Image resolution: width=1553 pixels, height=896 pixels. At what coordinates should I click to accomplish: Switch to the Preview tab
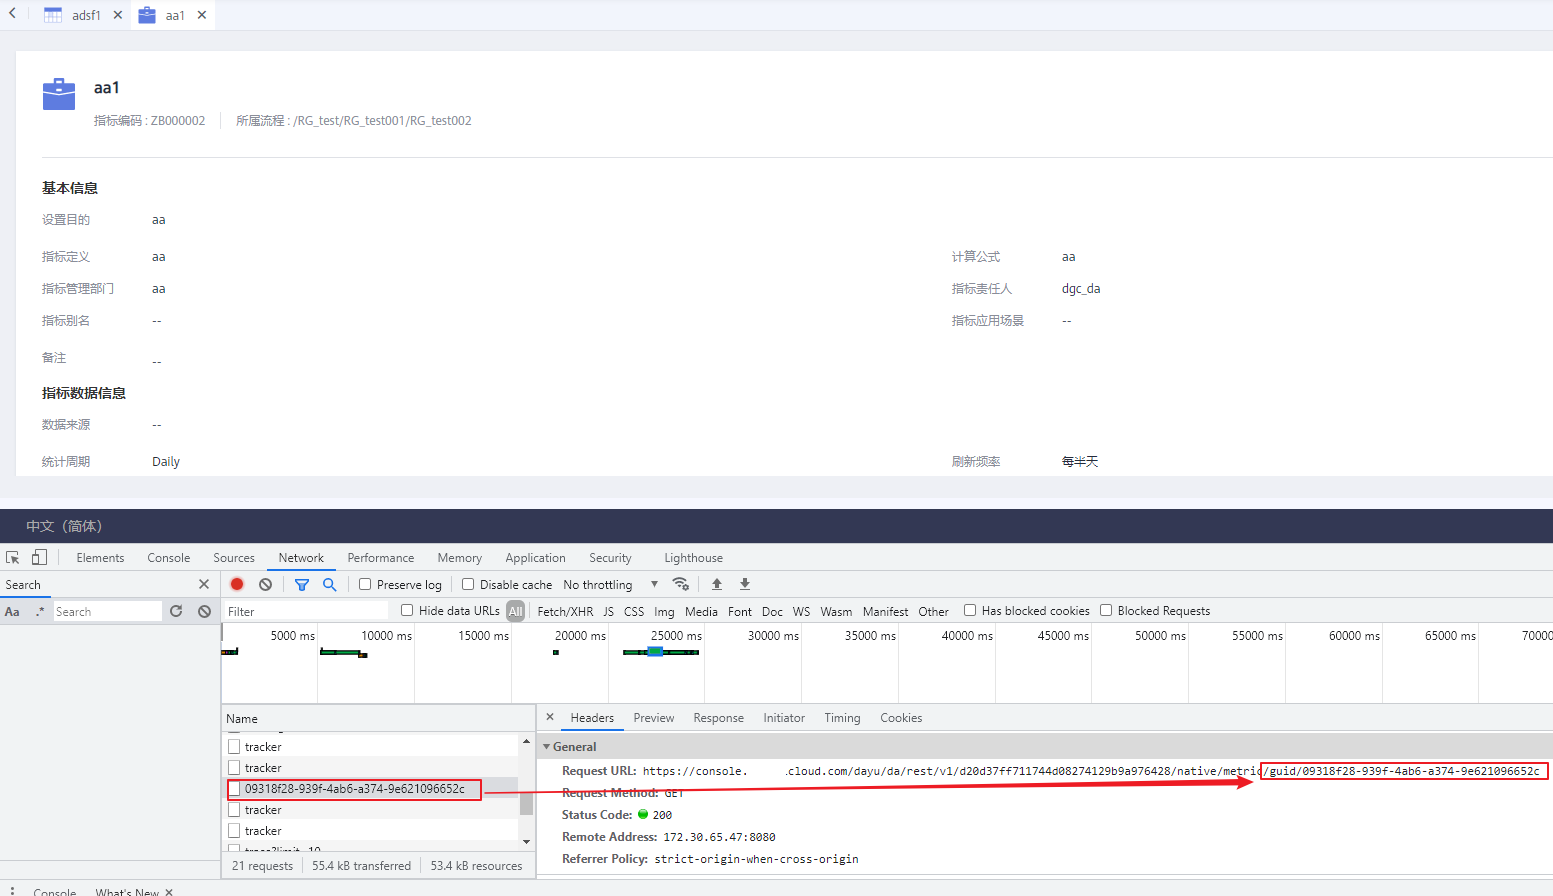click(653, 718)
